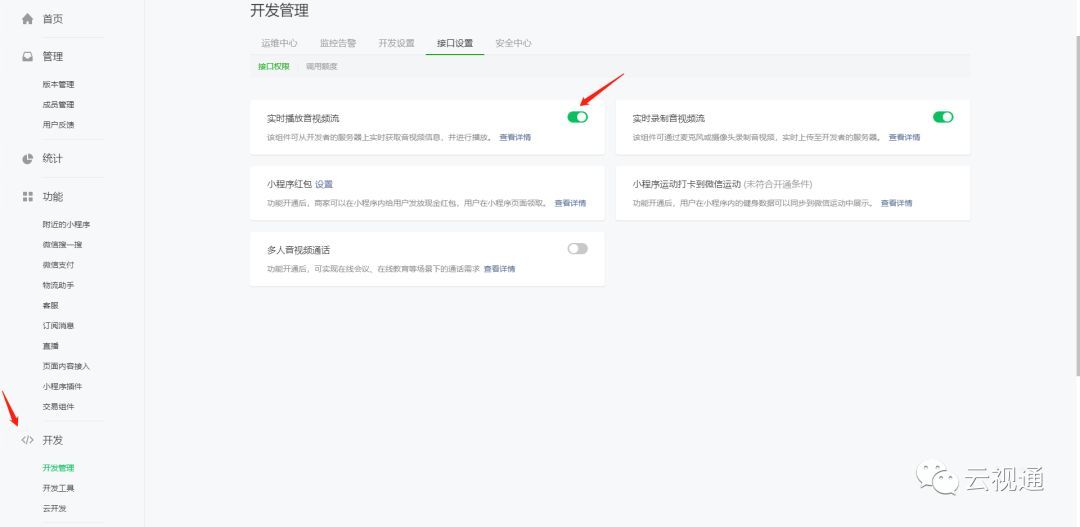Open 附近的小程序 in the sidebar
The width and height of the screenshot is (1080, 527).
[x=67, y=225]
